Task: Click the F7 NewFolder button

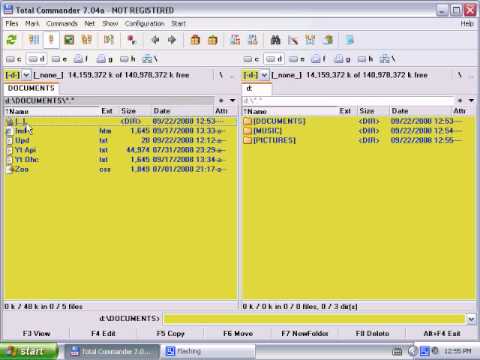Action: (x=305, y=333)
